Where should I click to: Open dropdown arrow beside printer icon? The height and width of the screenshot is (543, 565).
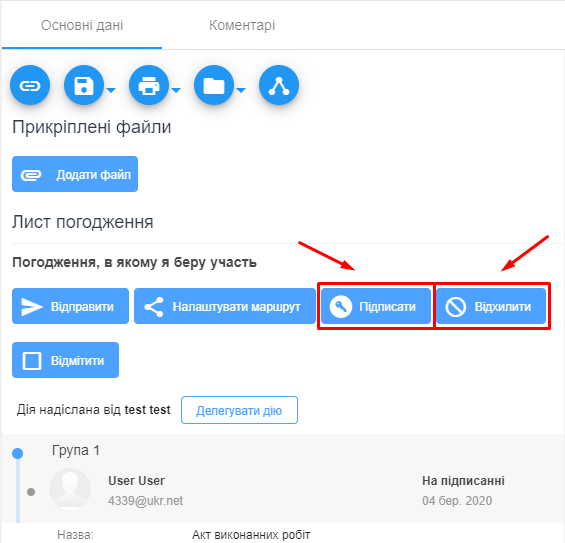(176, 90)
